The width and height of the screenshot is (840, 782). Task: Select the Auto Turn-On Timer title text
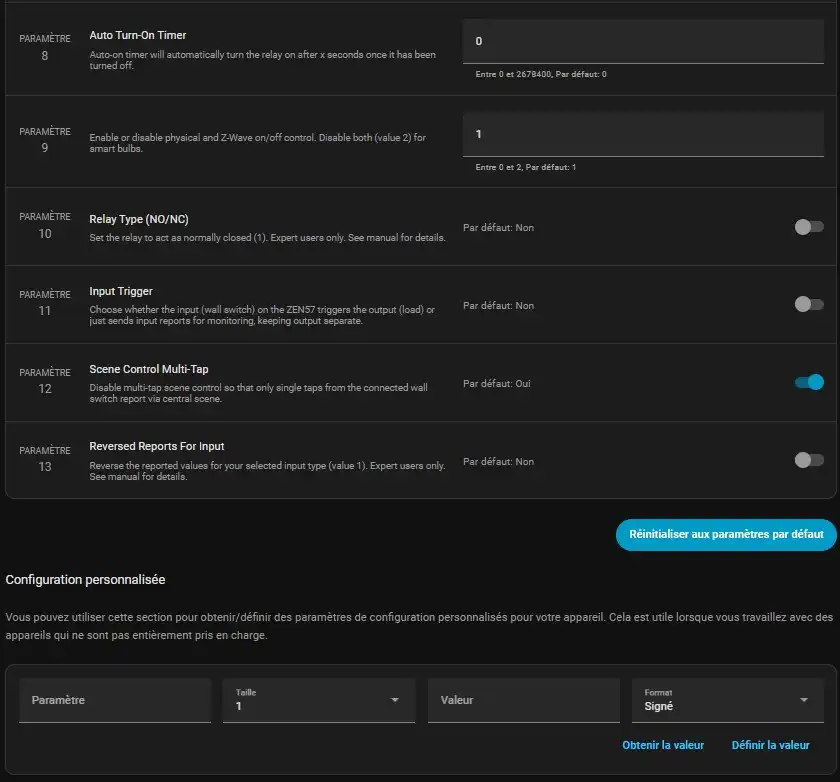(138, 35)
